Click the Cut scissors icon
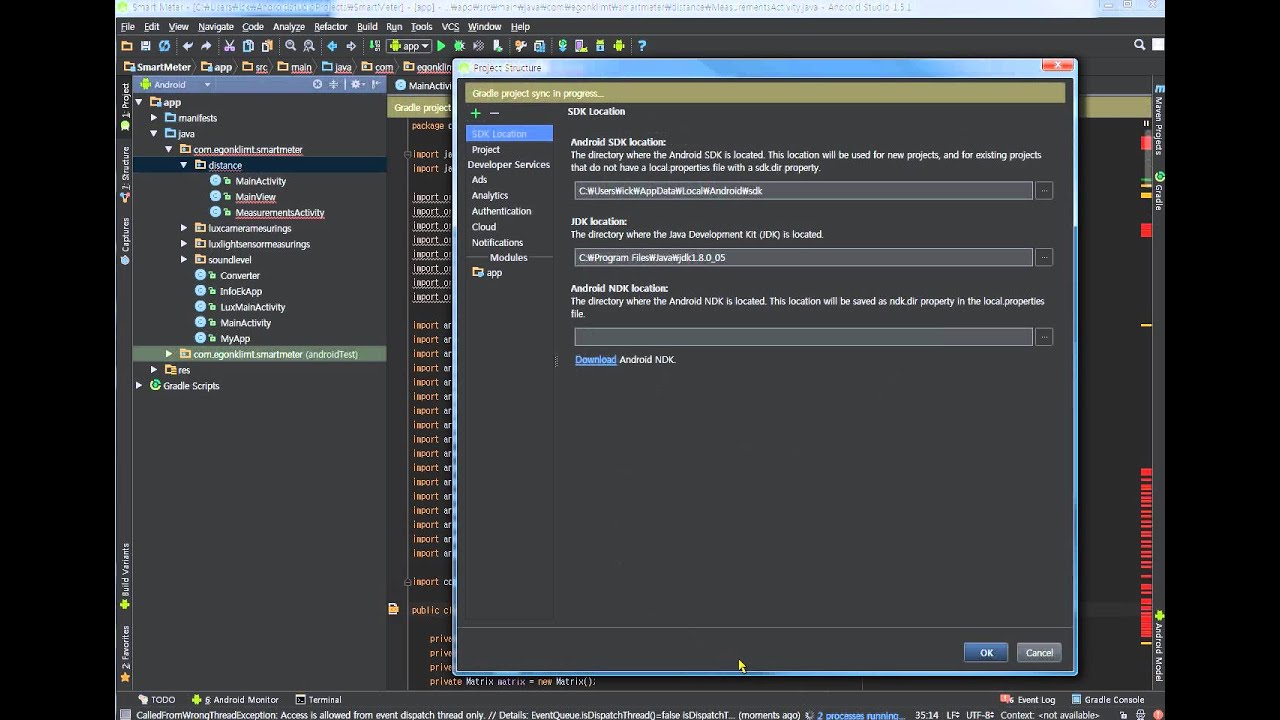This screenshot has height=720, width=1280. point(229,46)
